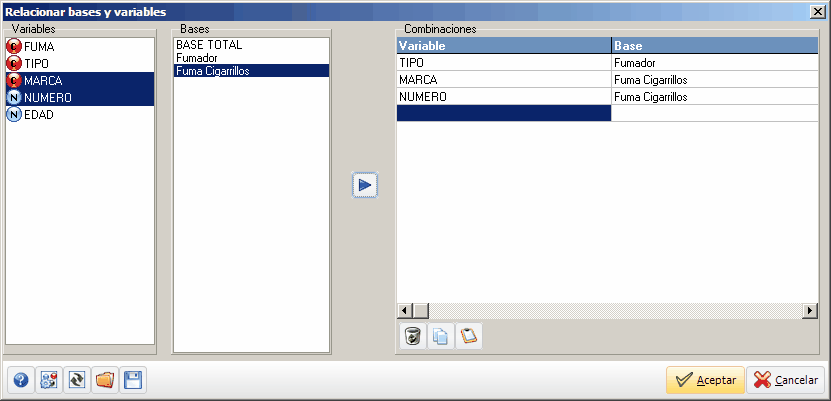Select Fumador in the Bases list
The width and height of the screenshot is (831, 401).
pos(251,57)
